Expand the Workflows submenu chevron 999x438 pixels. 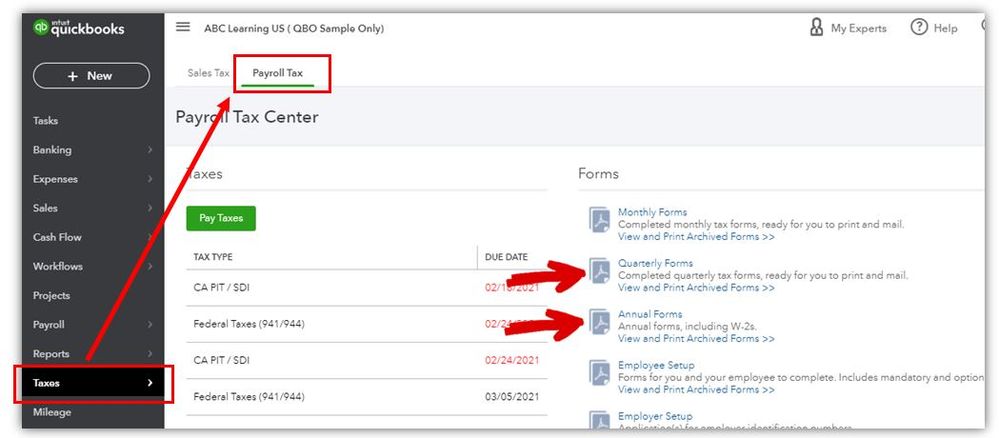coord(150,266)
